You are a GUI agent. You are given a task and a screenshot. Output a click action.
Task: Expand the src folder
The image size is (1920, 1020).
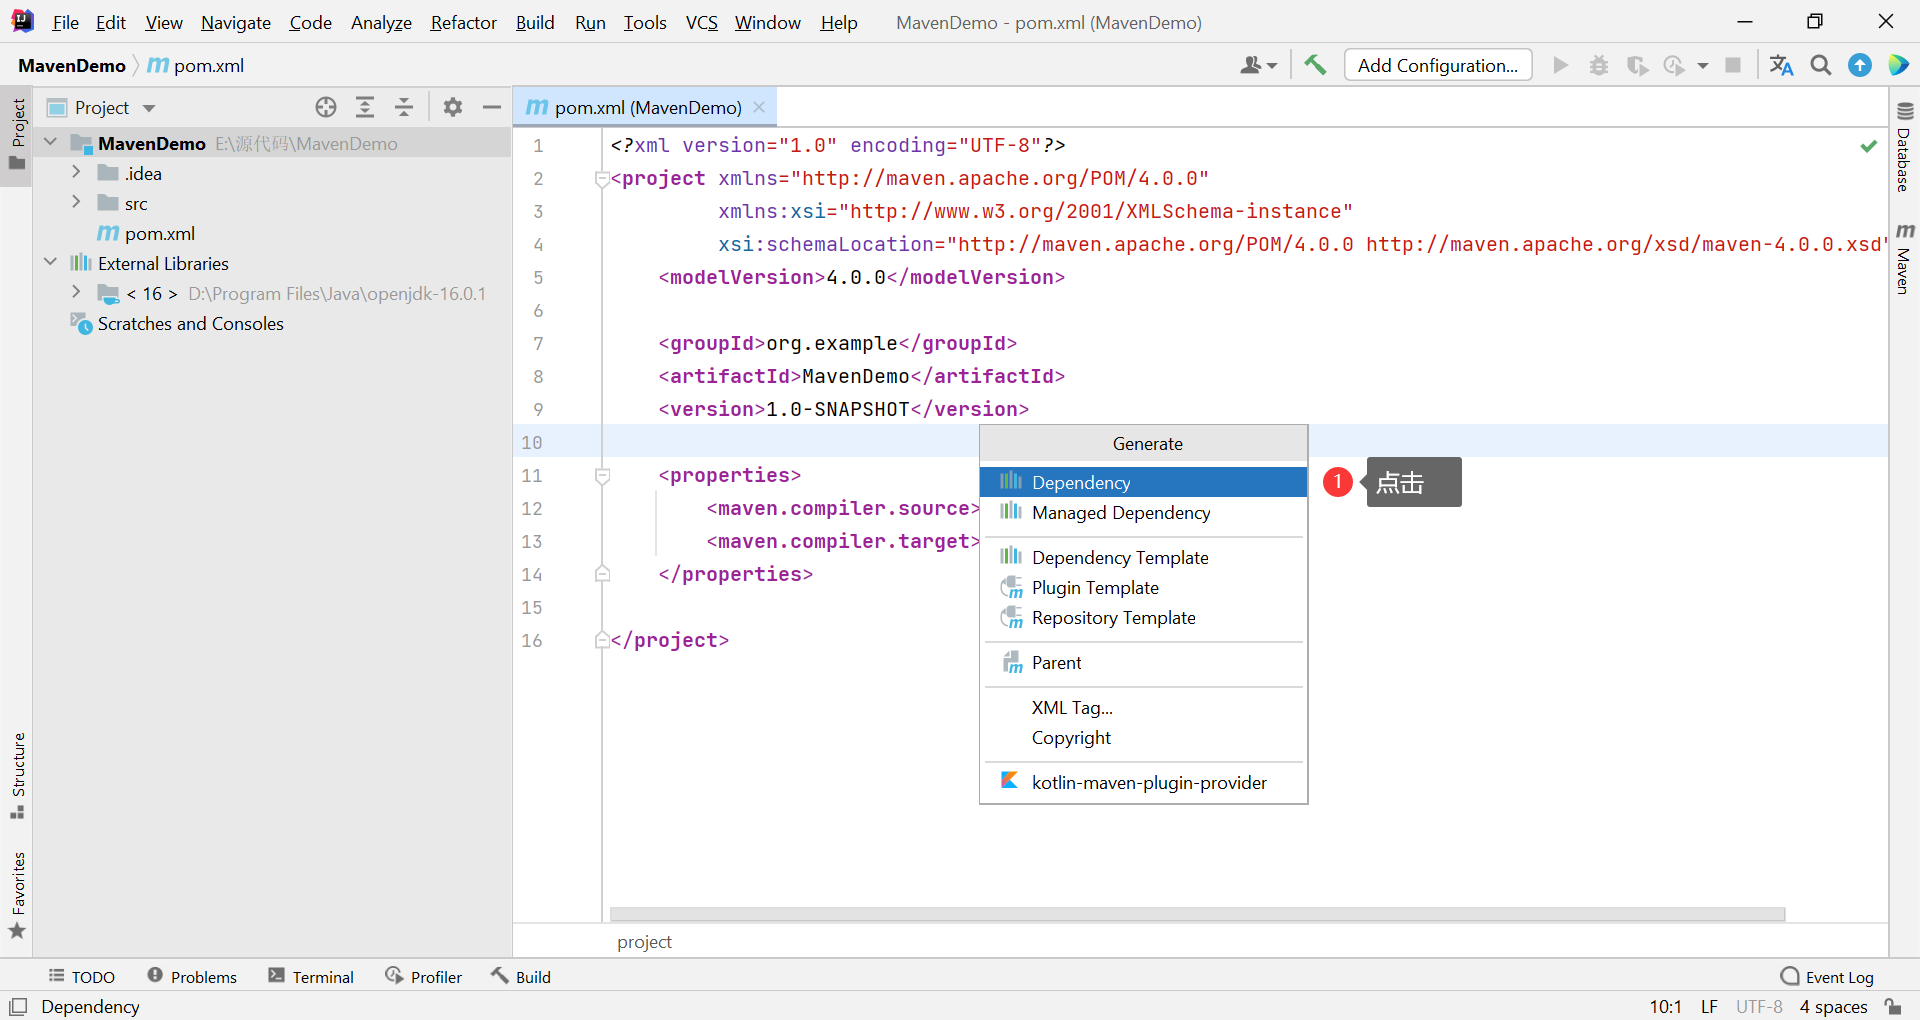[76, 203]
